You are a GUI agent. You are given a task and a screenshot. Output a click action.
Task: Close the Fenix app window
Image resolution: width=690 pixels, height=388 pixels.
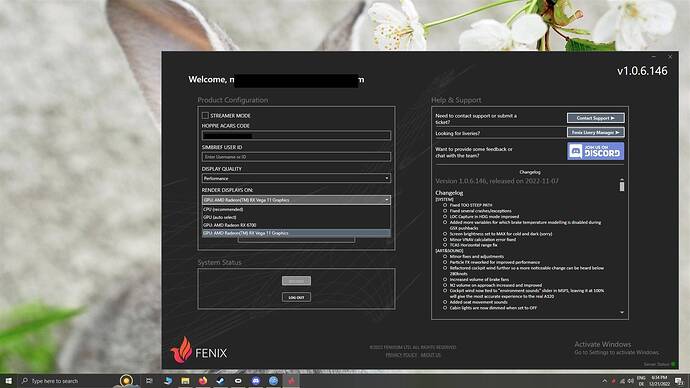tap(670, 57)
